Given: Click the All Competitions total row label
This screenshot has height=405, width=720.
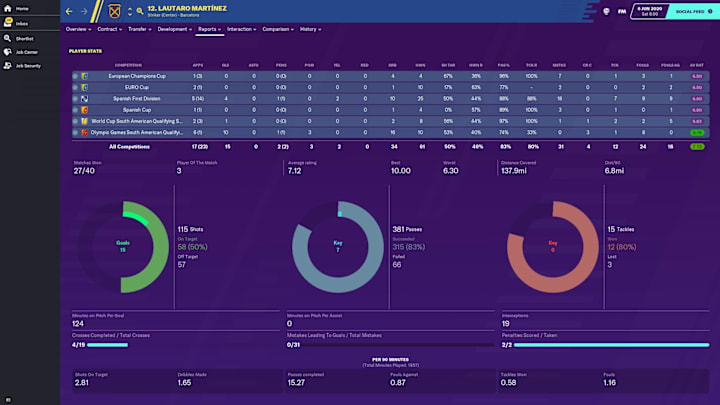Looking at the screenshot, I should click(129, 147).
